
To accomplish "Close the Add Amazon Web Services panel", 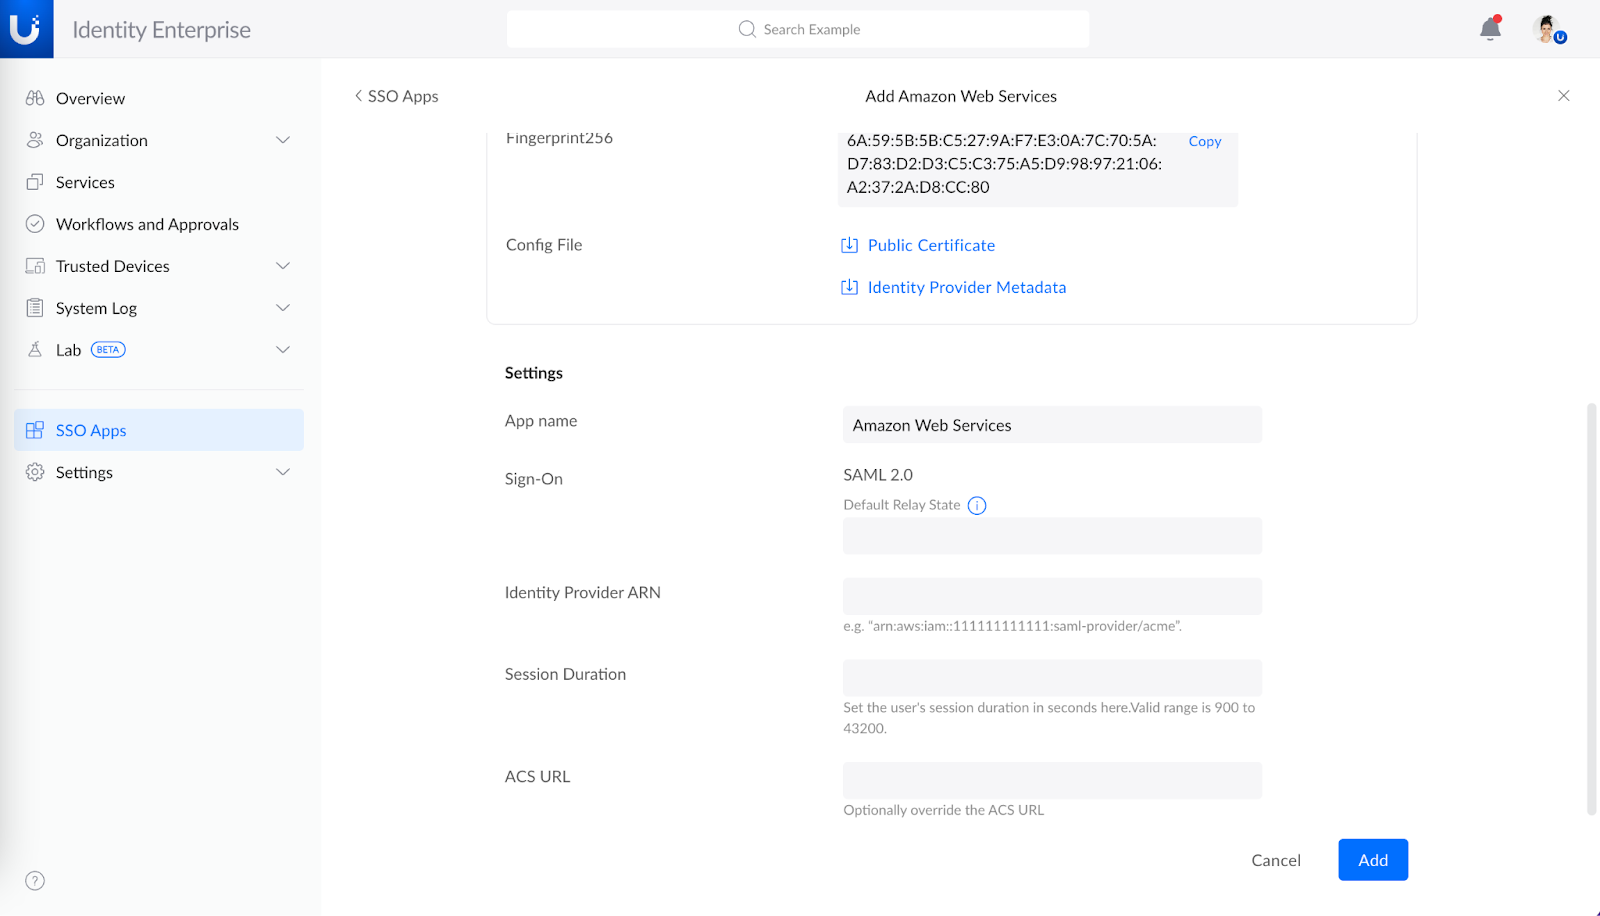I will tap(1564, 96).
